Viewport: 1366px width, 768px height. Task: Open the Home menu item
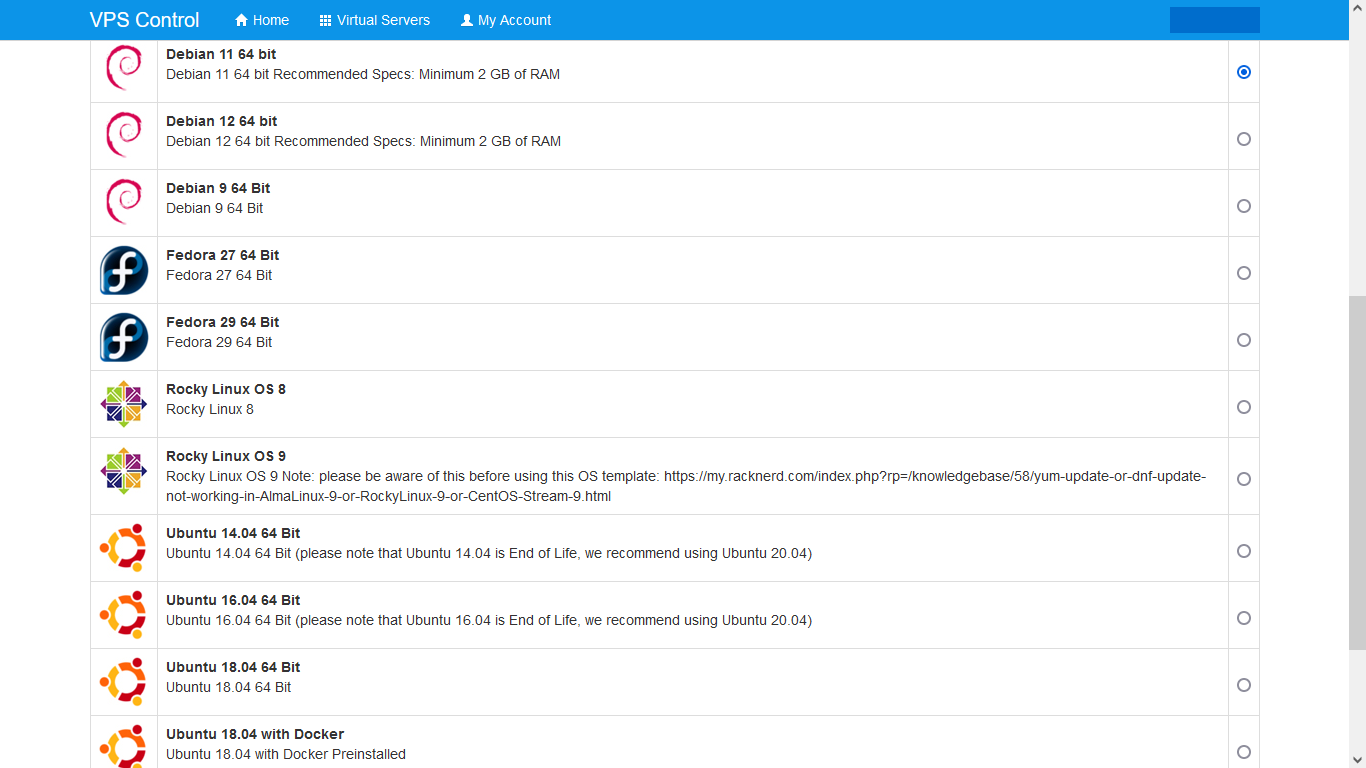click(x=262, y=20)
